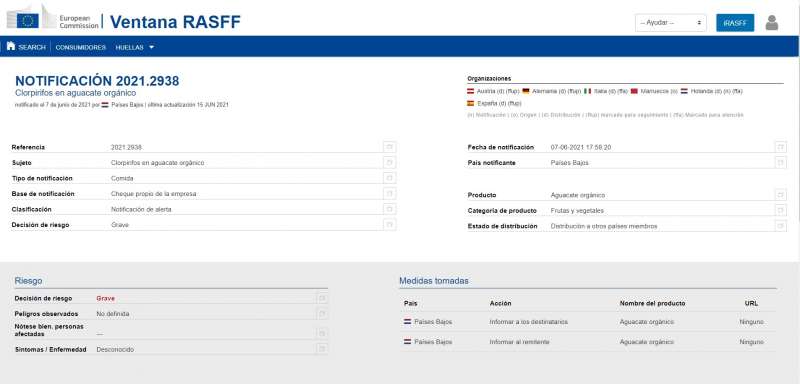The image size is (800, 384).
Task: Click the copy icon for Decisión de riesgo in Riesgo
Action: [x=322, y=298]
